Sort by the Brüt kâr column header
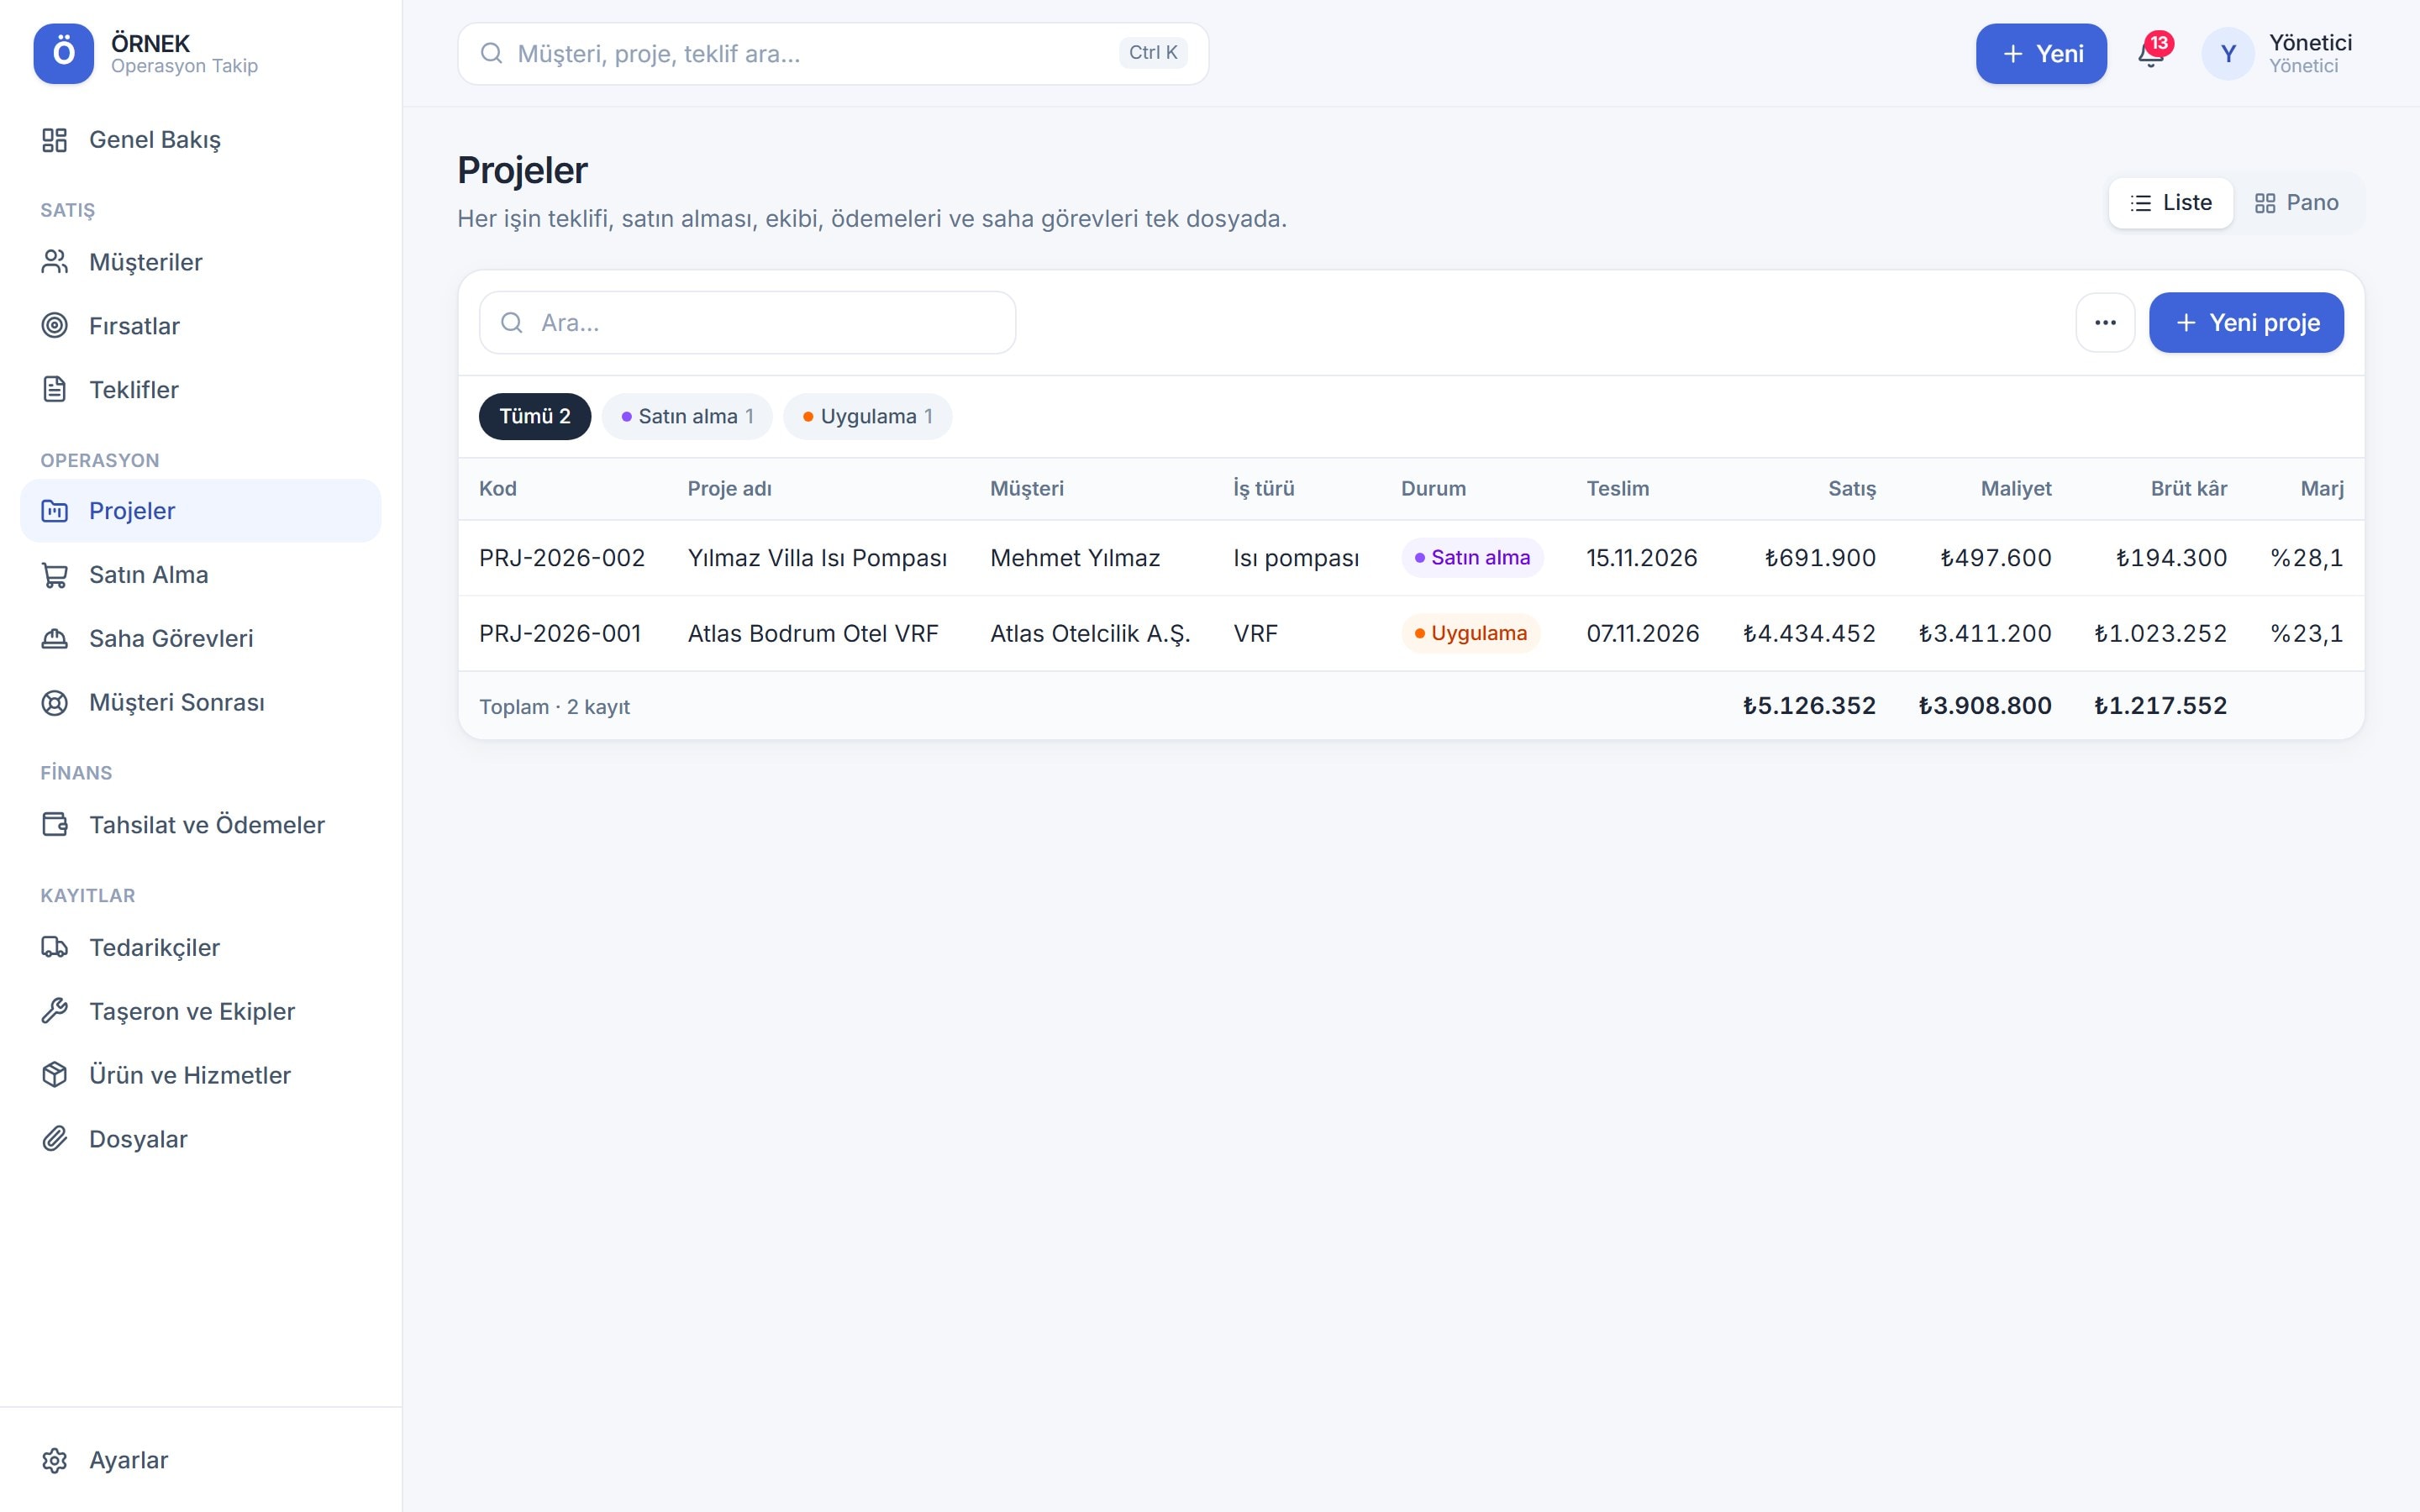This screenshot has height=1512, width=2420. pyautogui.click(x=2189, y=489)
